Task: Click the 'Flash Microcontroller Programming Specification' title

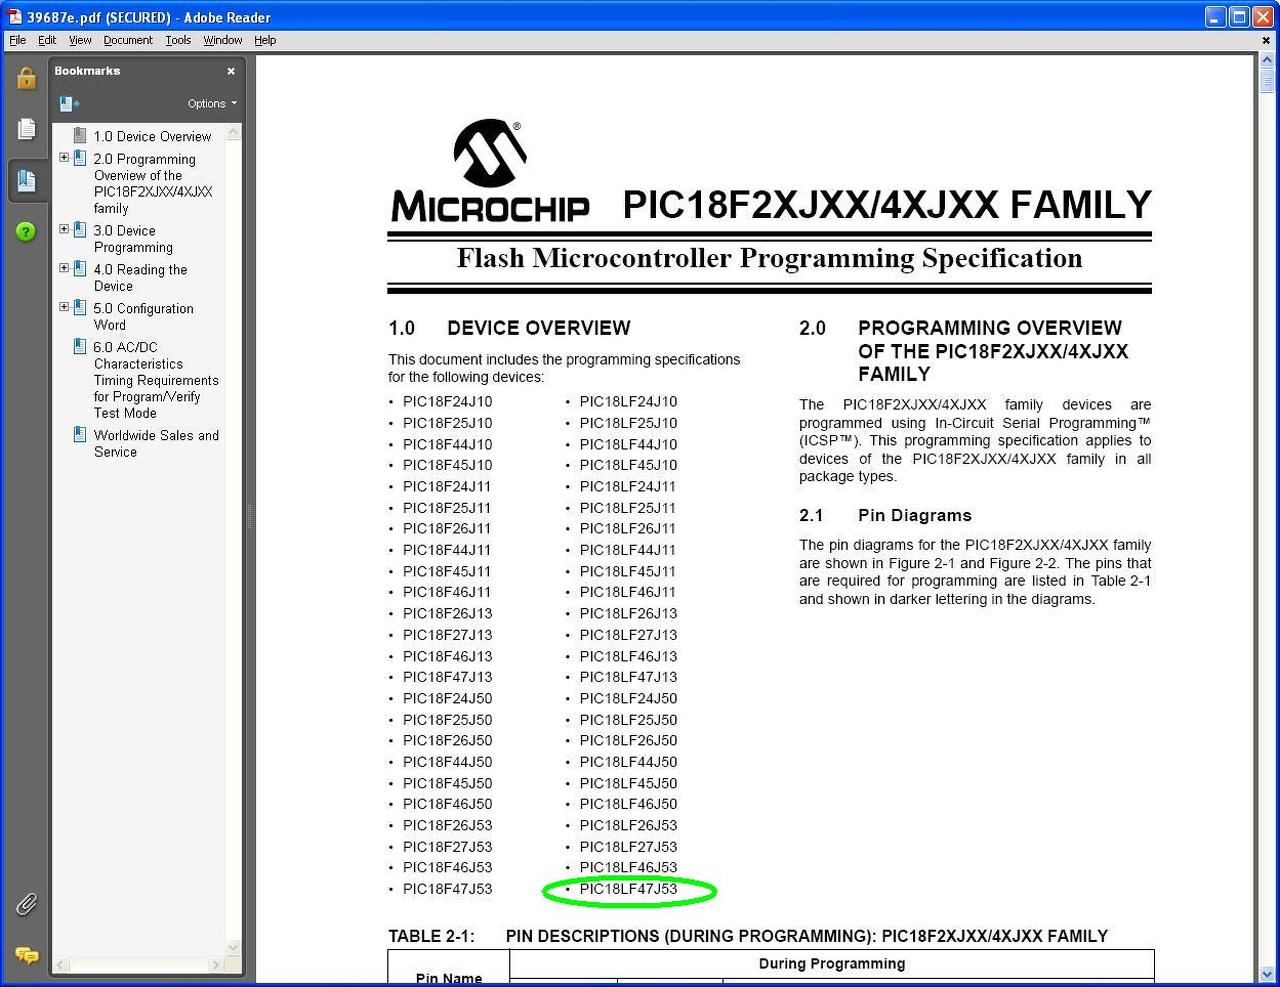Action: tap(769, 258)
